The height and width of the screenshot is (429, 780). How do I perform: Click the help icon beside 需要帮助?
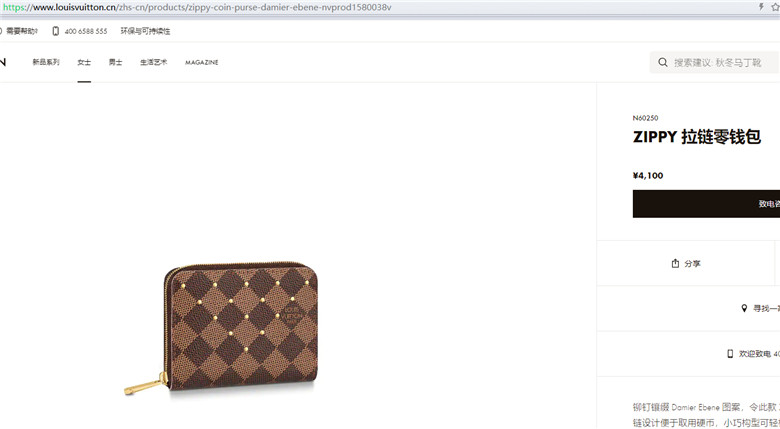[x=1, y=31]
